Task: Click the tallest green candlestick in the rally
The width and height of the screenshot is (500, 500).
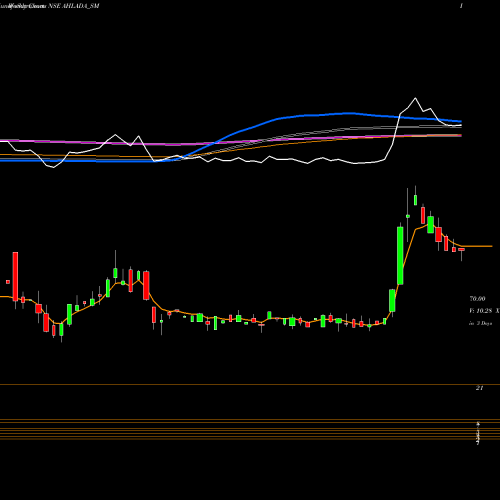Action: (x=400, y=256)
